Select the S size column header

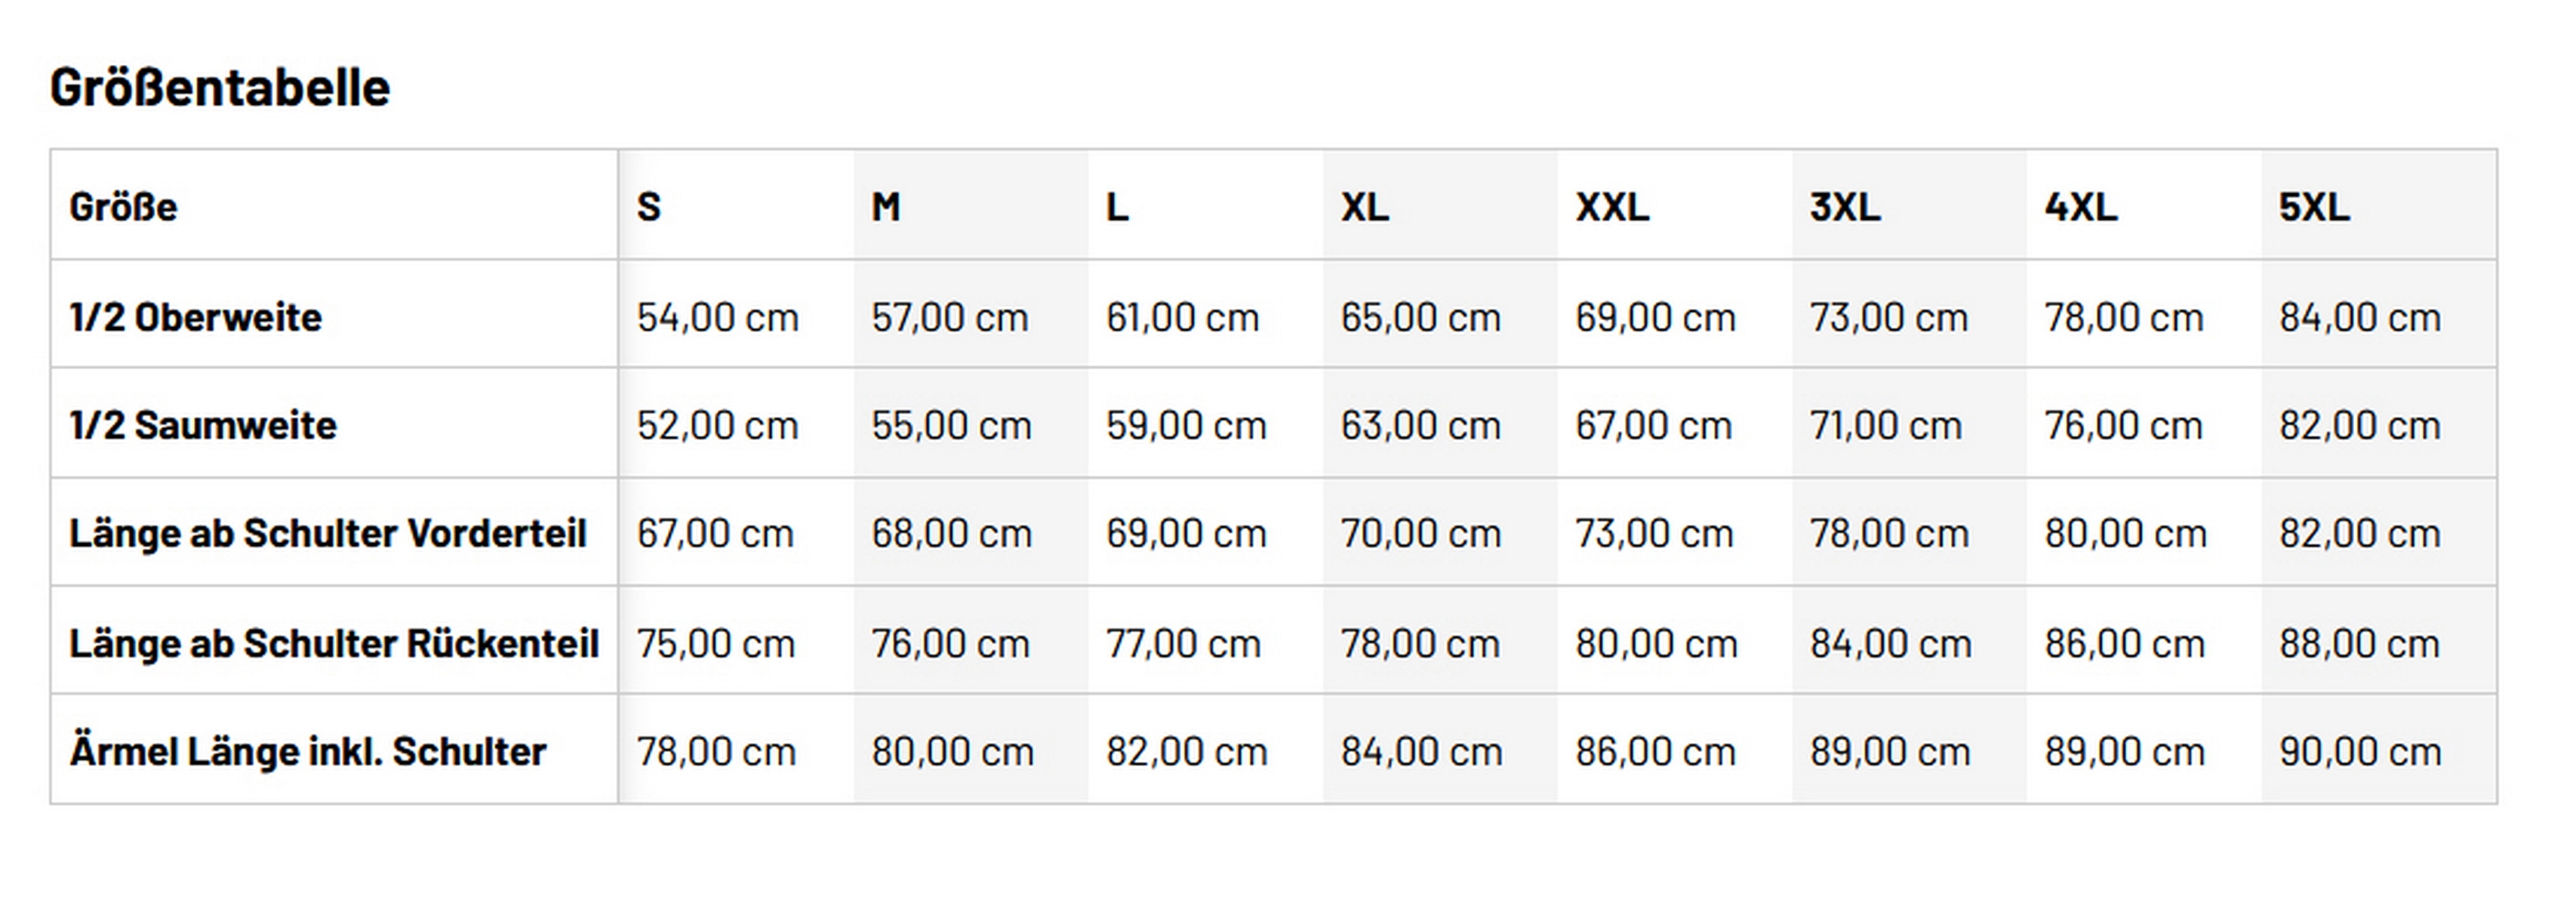pyautogui.click(x=649, y=207)
